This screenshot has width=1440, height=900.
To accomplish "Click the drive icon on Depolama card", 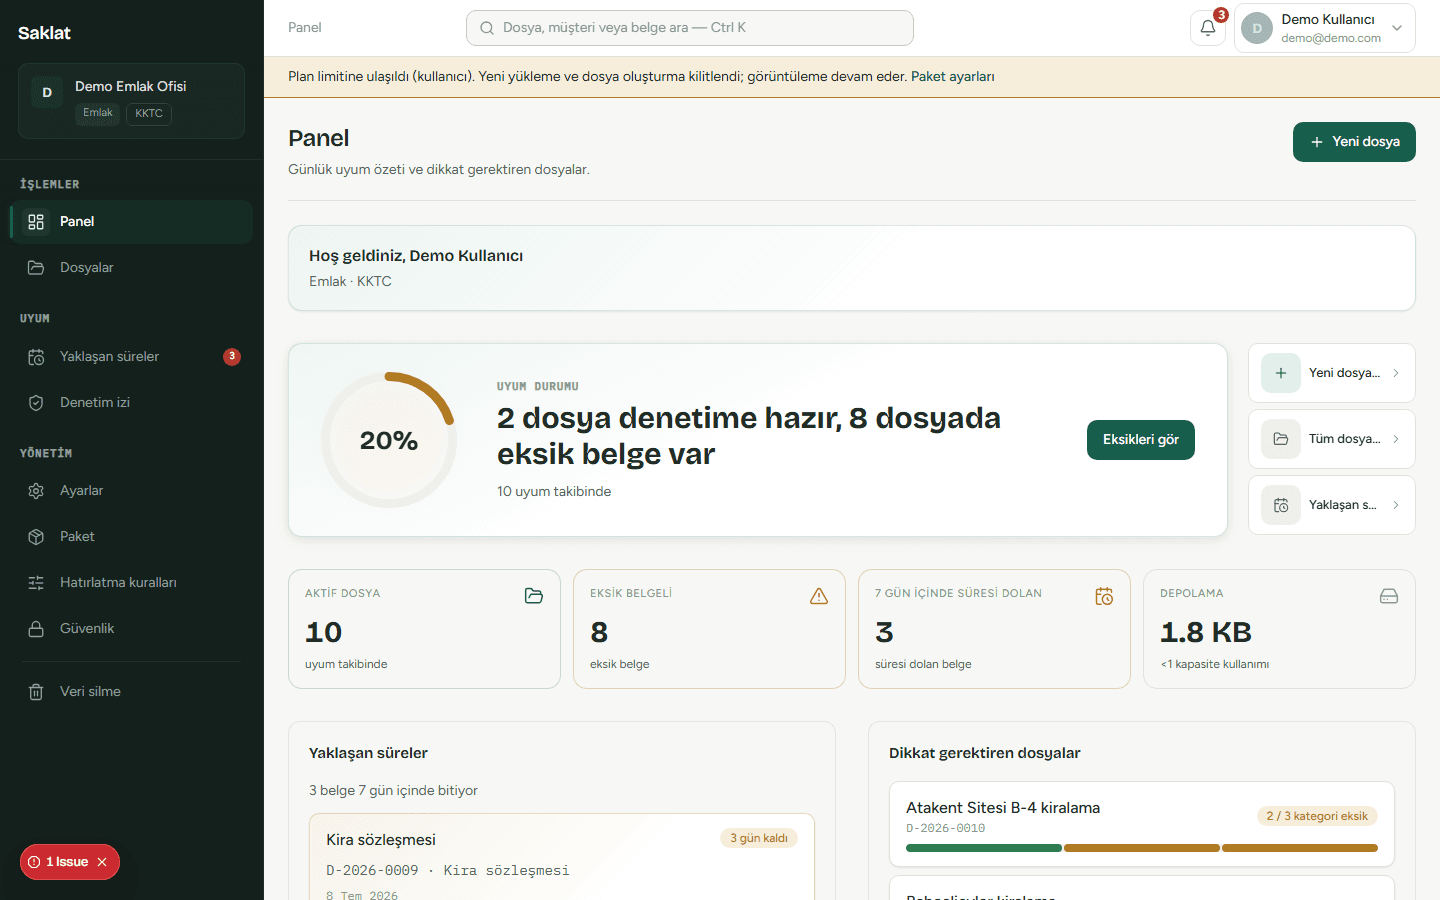I will [1389, 596].
